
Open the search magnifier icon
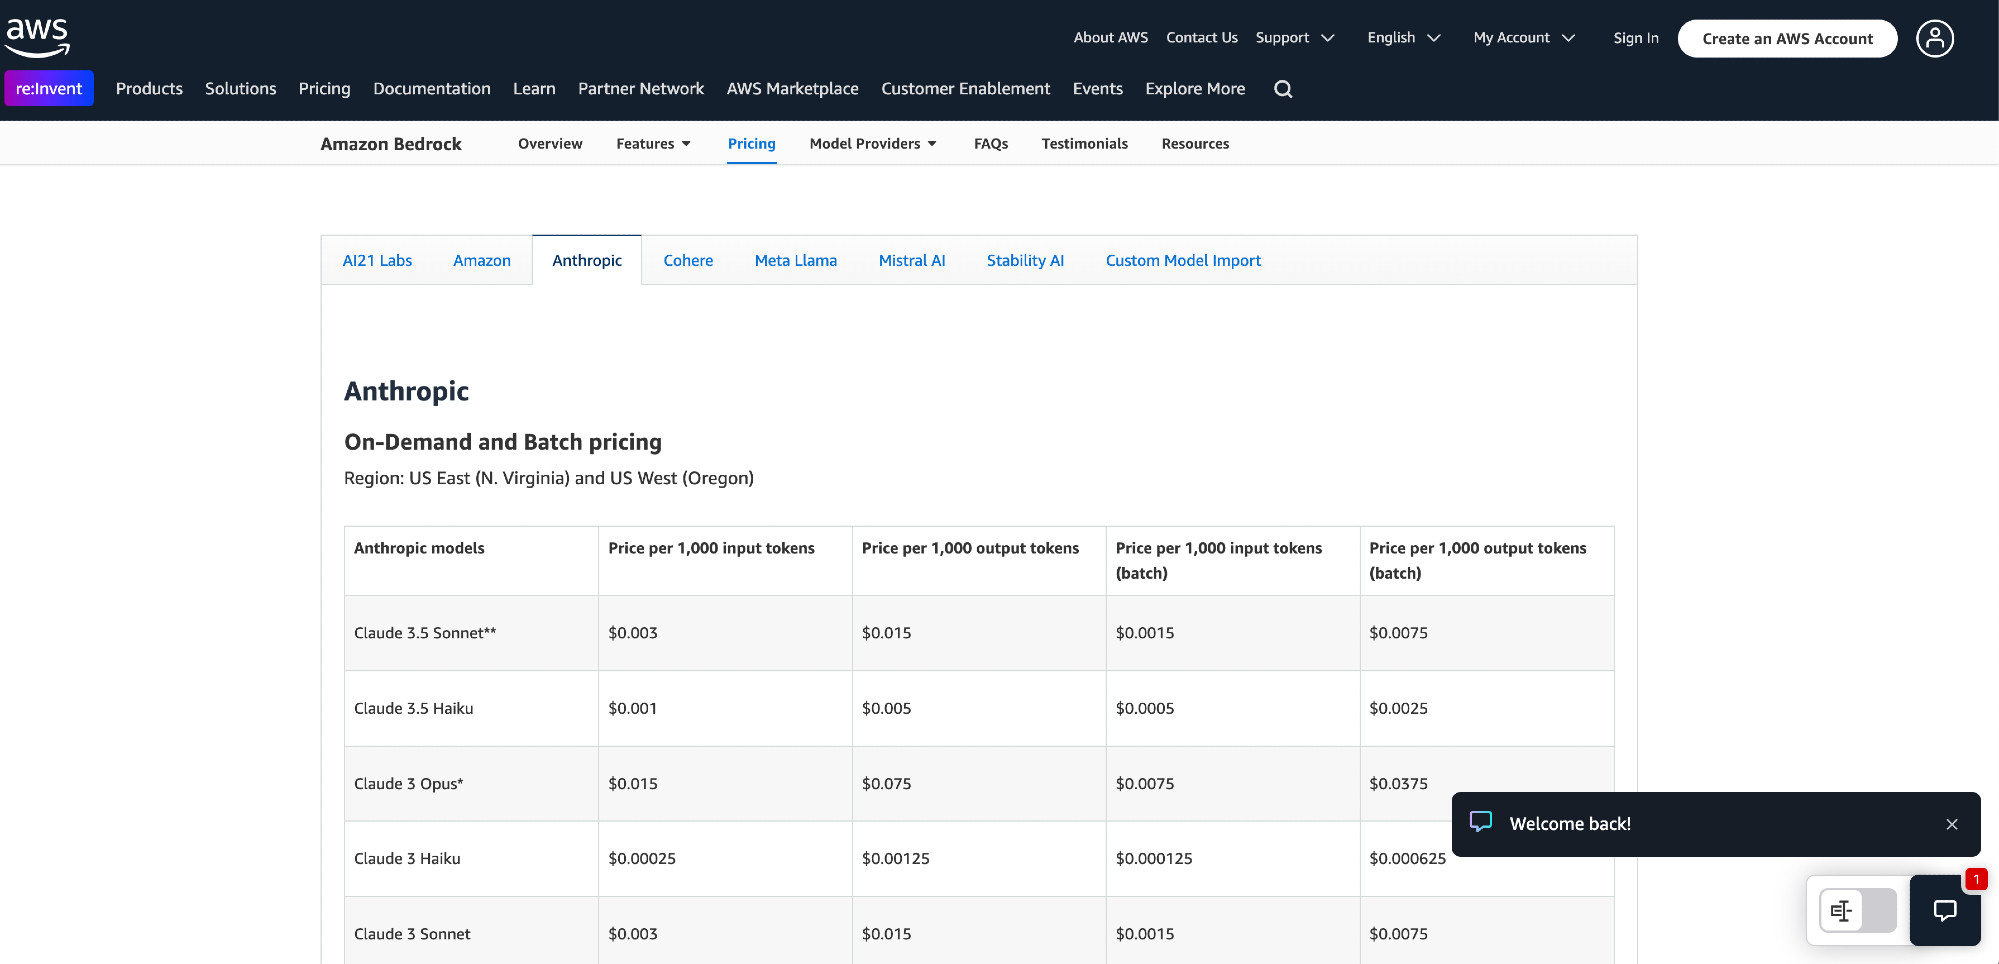[x=1283, y=89]
